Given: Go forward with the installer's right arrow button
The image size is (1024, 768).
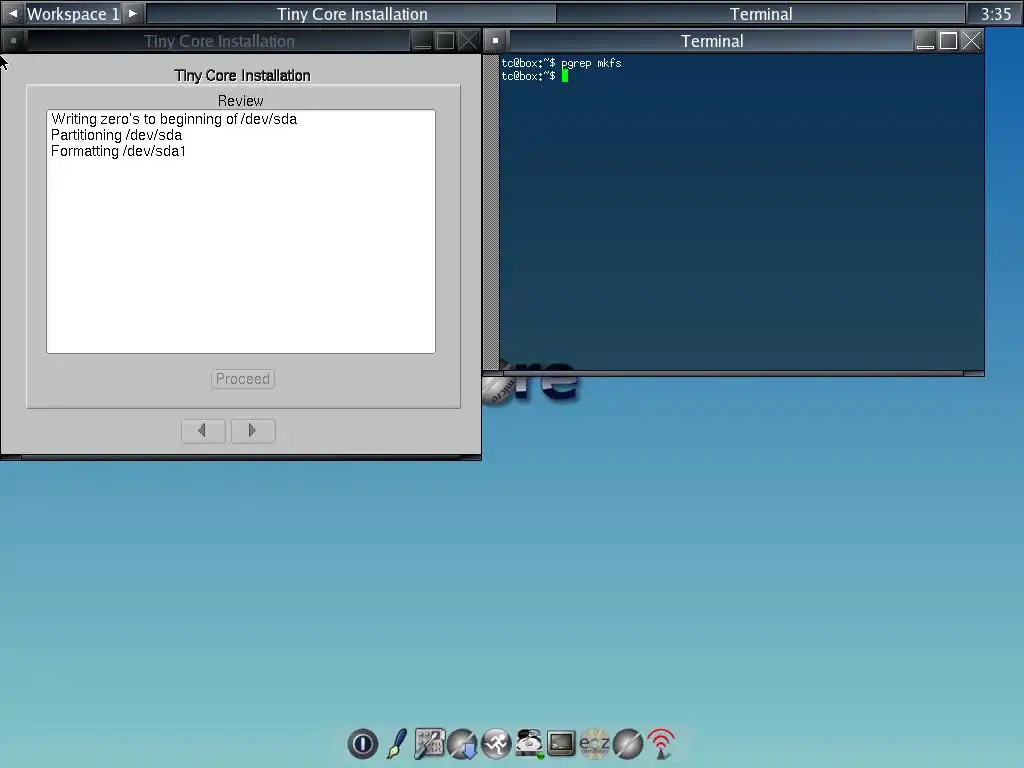Looking at the screenshot, I should point(253,430).
